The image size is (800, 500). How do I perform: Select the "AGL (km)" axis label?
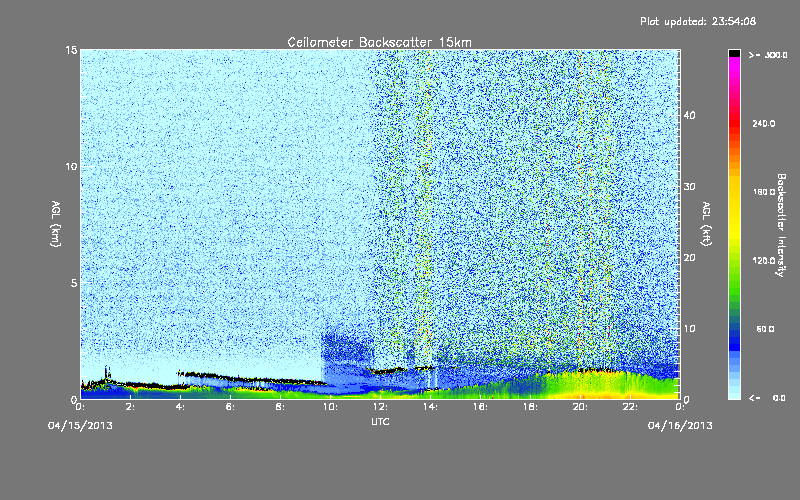(x=56, y=223)
